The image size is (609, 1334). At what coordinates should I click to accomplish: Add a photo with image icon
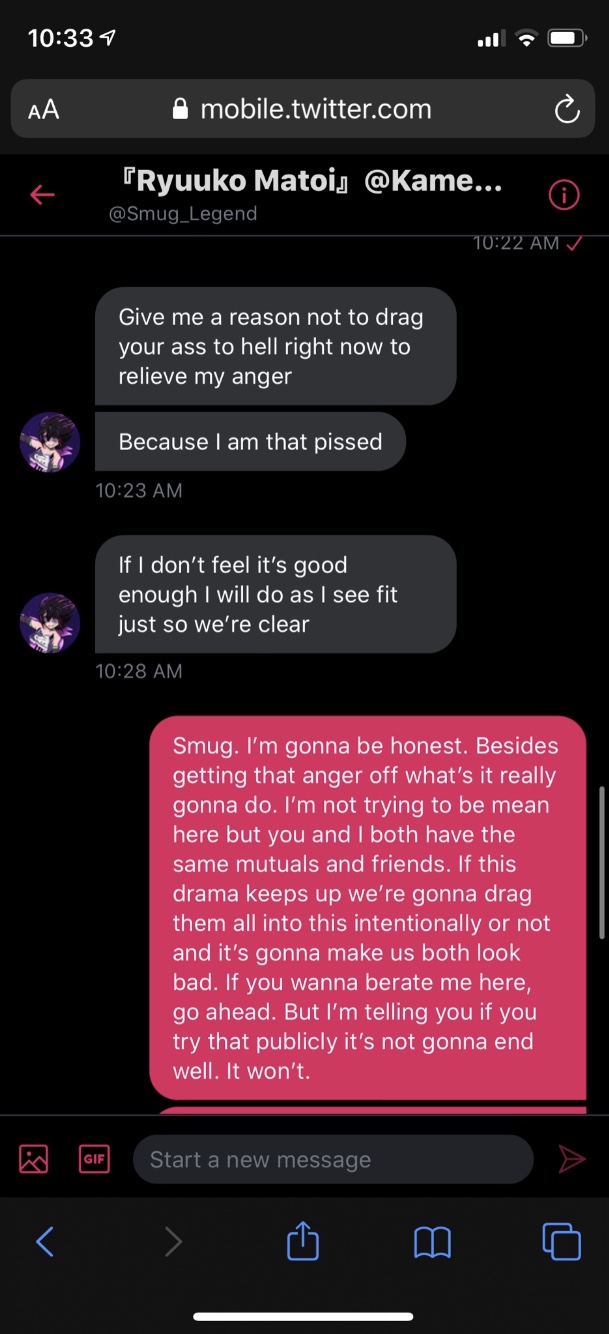pyautogui.click(x=34, y=1159)
